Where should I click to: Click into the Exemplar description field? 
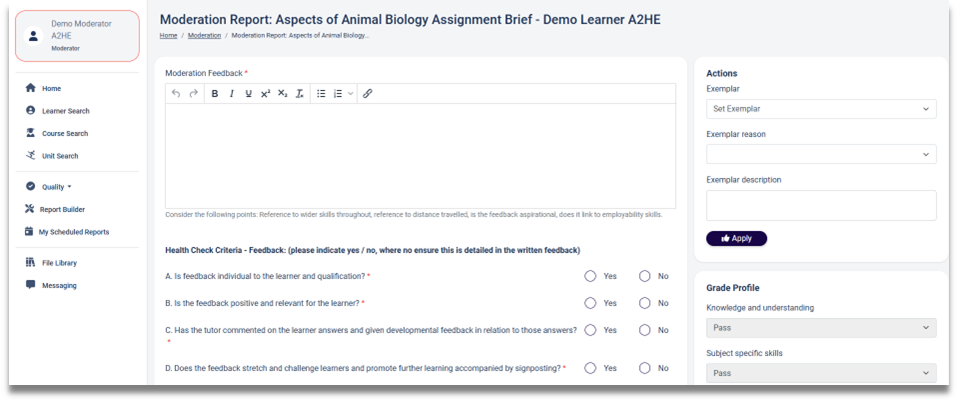pyautogui.click(x=820, y=205)
